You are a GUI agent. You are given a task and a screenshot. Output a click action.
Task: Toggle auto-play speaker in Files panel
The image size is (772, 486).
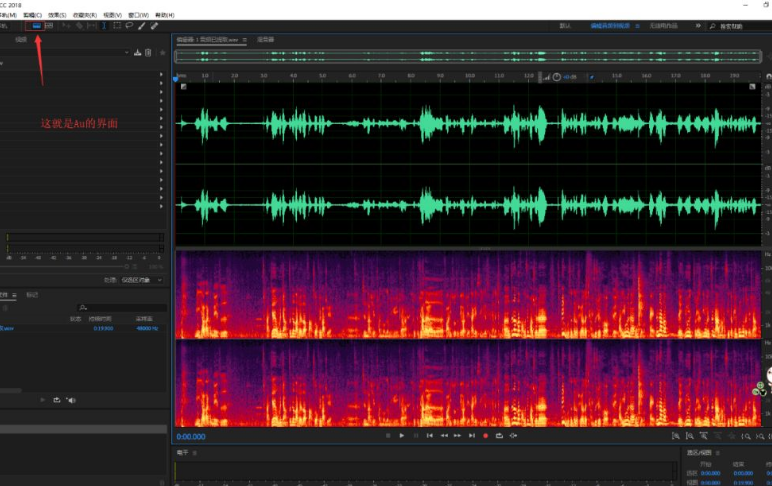click(x=71, y=400)
